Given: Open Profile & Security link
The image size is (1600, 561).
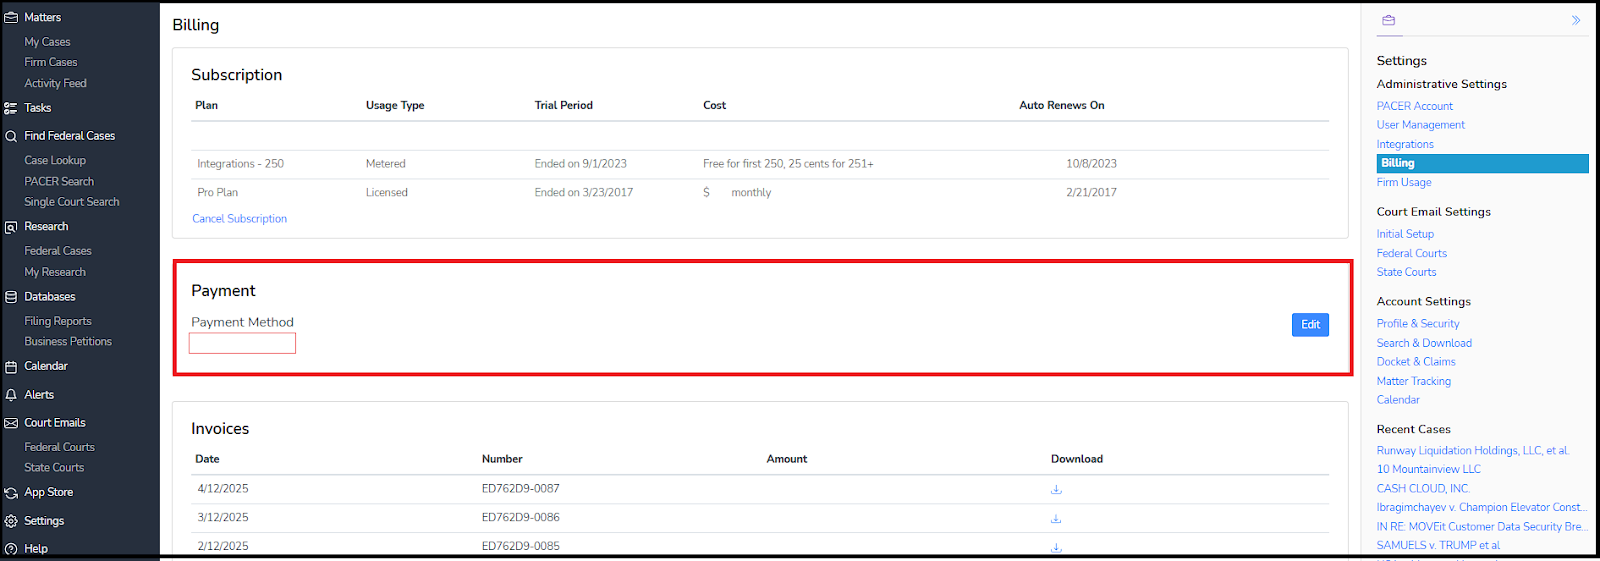Looking at the screenshot, I should click(1418, 324).
